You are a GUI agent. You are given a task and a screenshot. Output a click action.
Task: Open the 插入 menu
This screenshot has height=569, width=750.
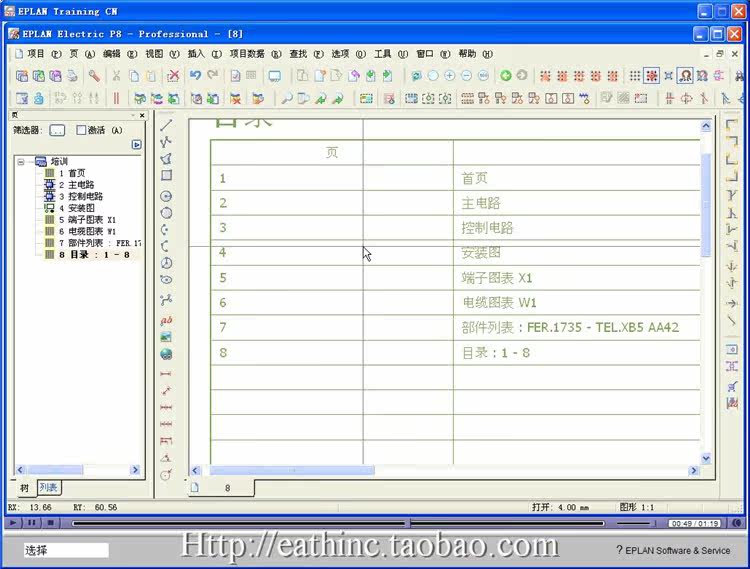tap(205, 54)
